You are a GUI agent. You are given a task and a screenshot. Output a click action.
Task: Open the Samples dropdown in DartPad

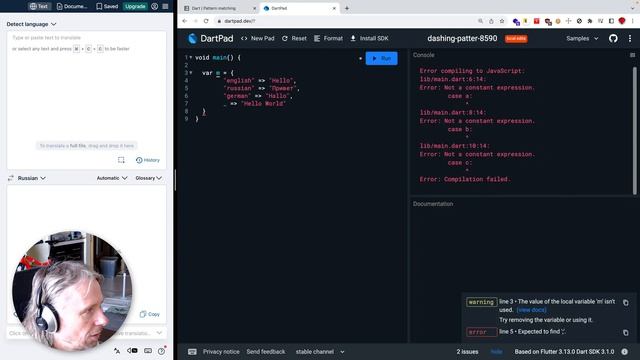click(x=582, y=38)
